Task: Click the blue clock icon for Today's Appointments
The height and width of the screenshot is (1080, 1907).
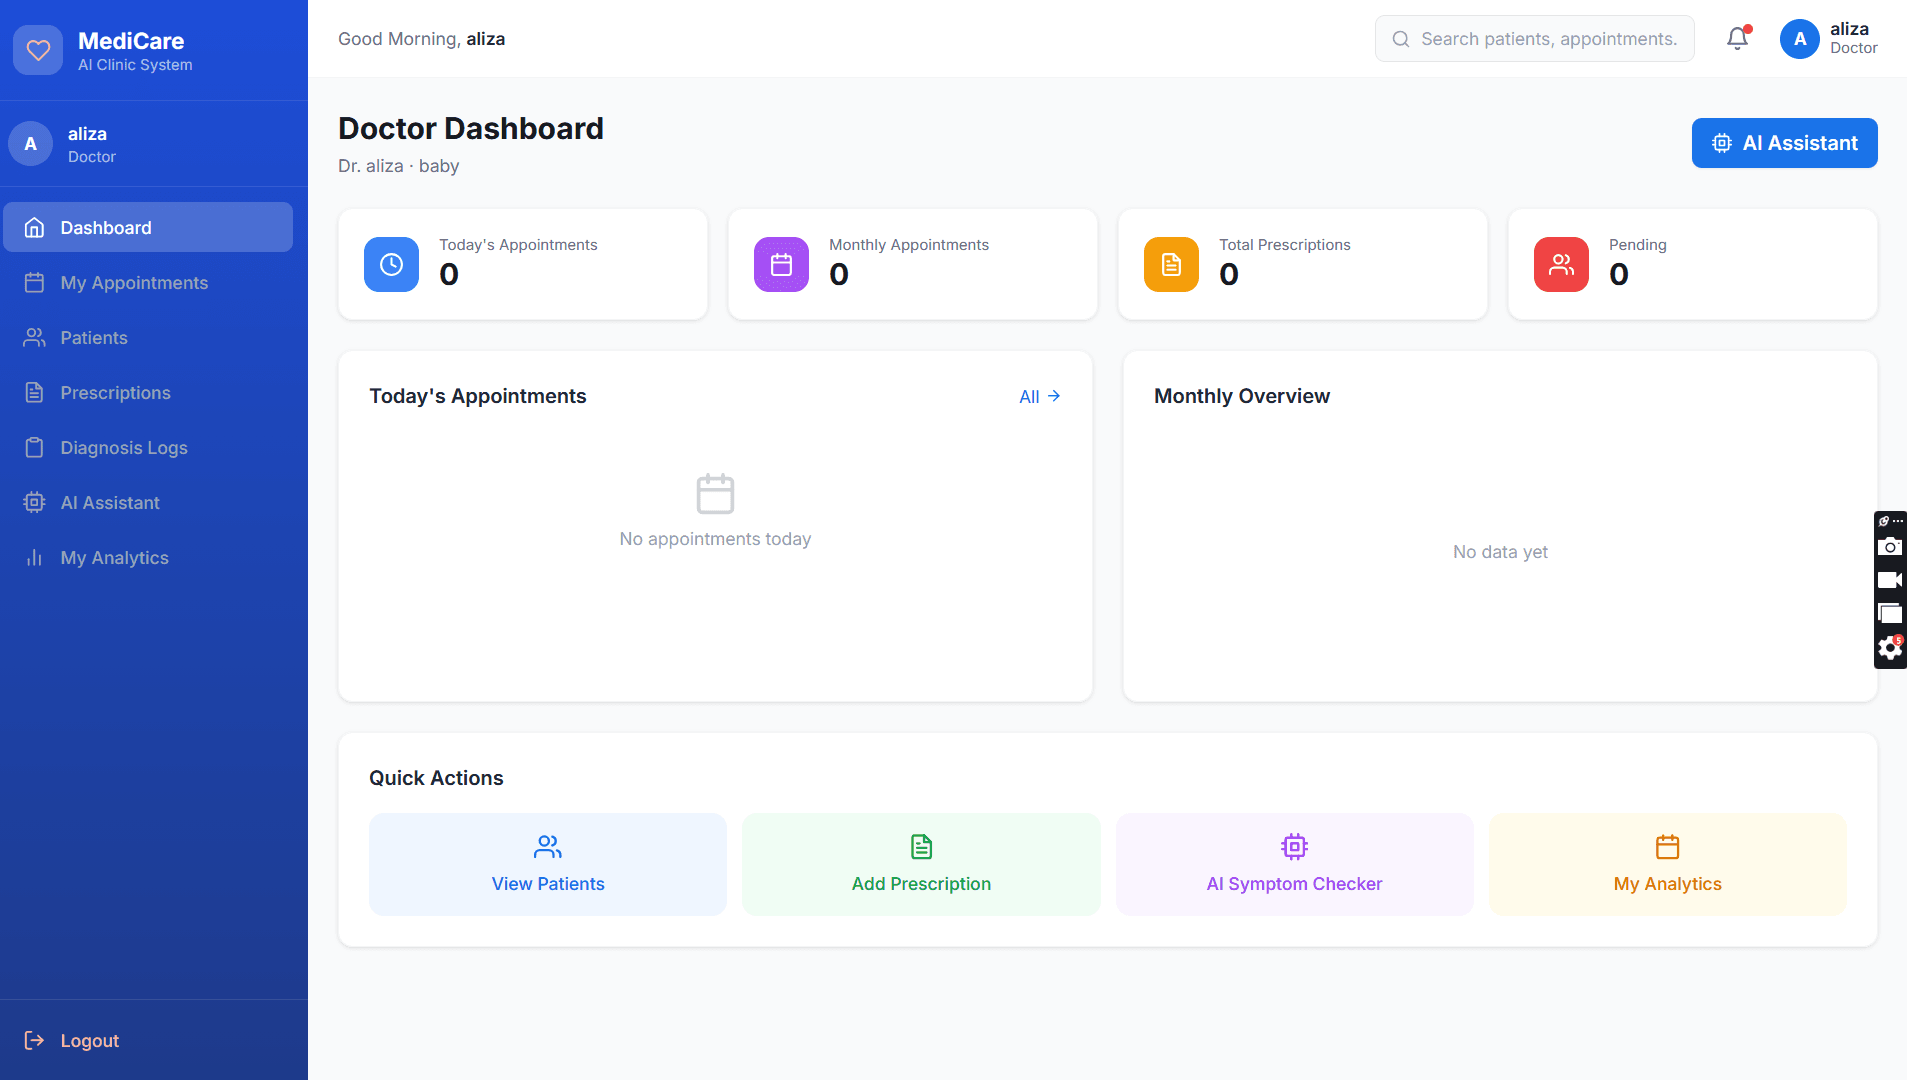Action: click(391, 264)
